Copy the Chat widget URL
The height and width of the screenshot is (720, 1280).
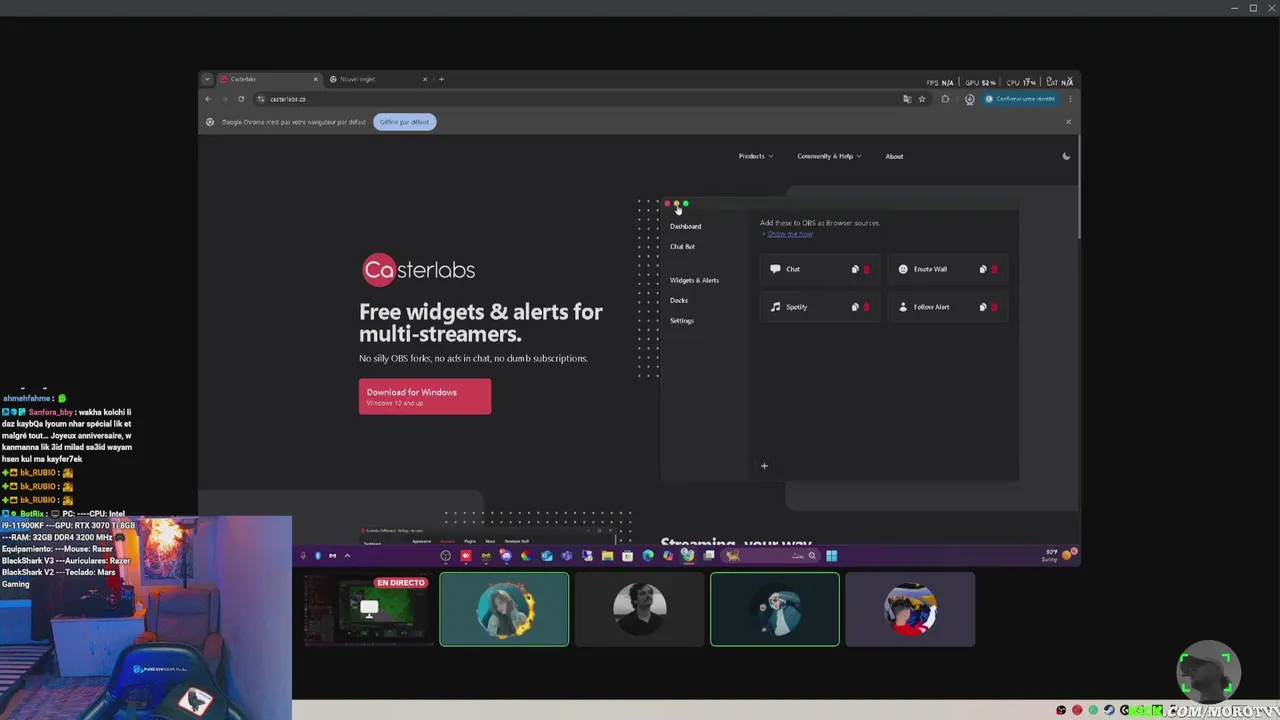point(855,269)
